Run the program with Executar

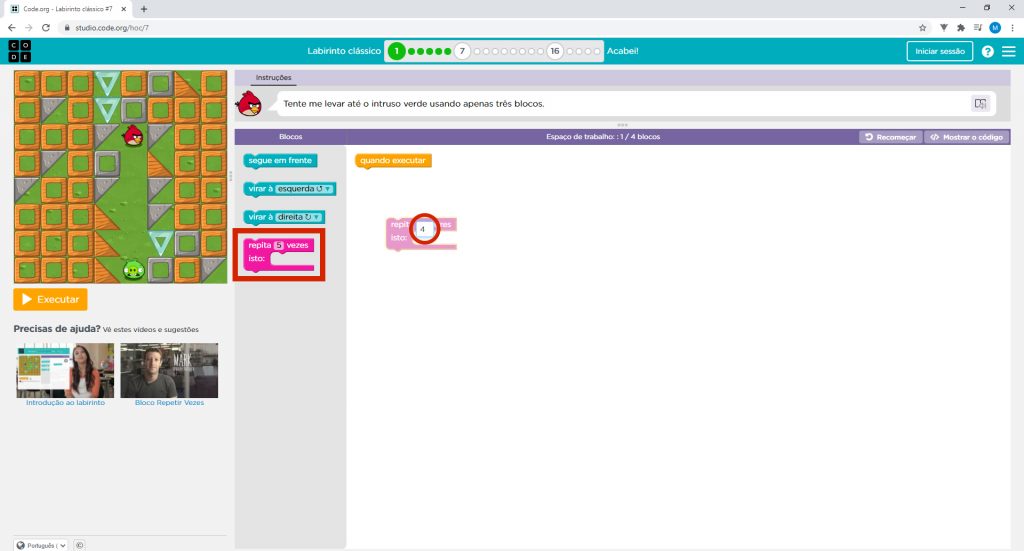pos(50,300)
